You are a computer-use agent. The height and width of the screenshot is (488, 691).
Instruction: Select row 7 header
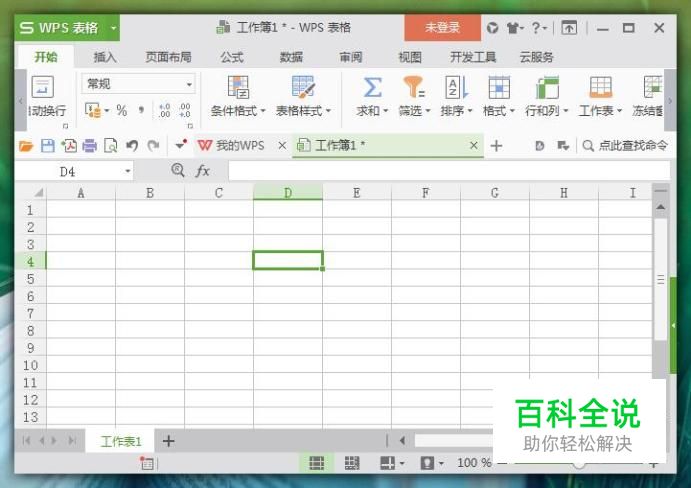coord(30,313)
